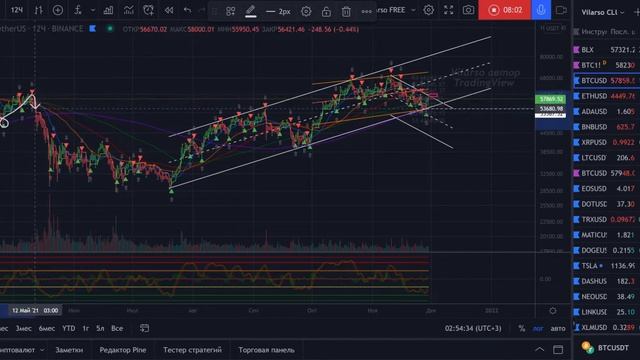
Task: Change the line color pencil tool
Action: (x=251, y=11)
